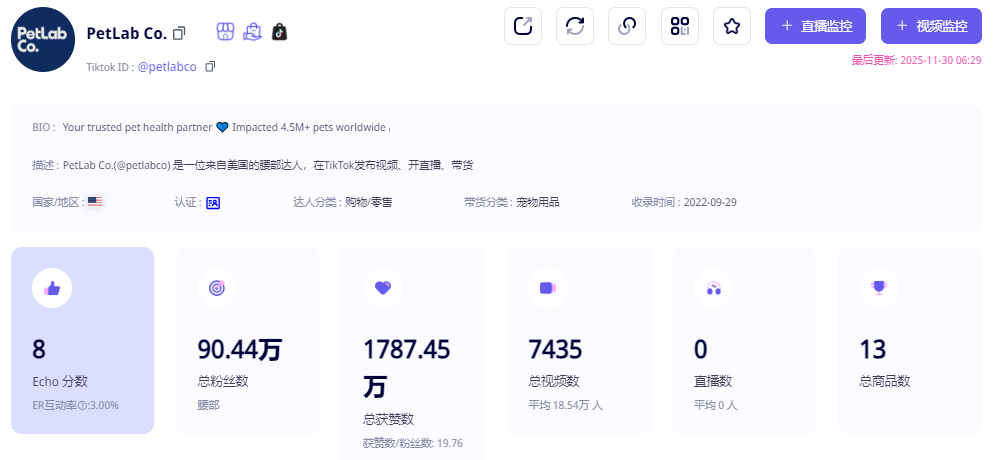Select the Echo 分数 card showing 8
Image resolution: width=998 pixels, height=460 pixels.
point(83,340)
